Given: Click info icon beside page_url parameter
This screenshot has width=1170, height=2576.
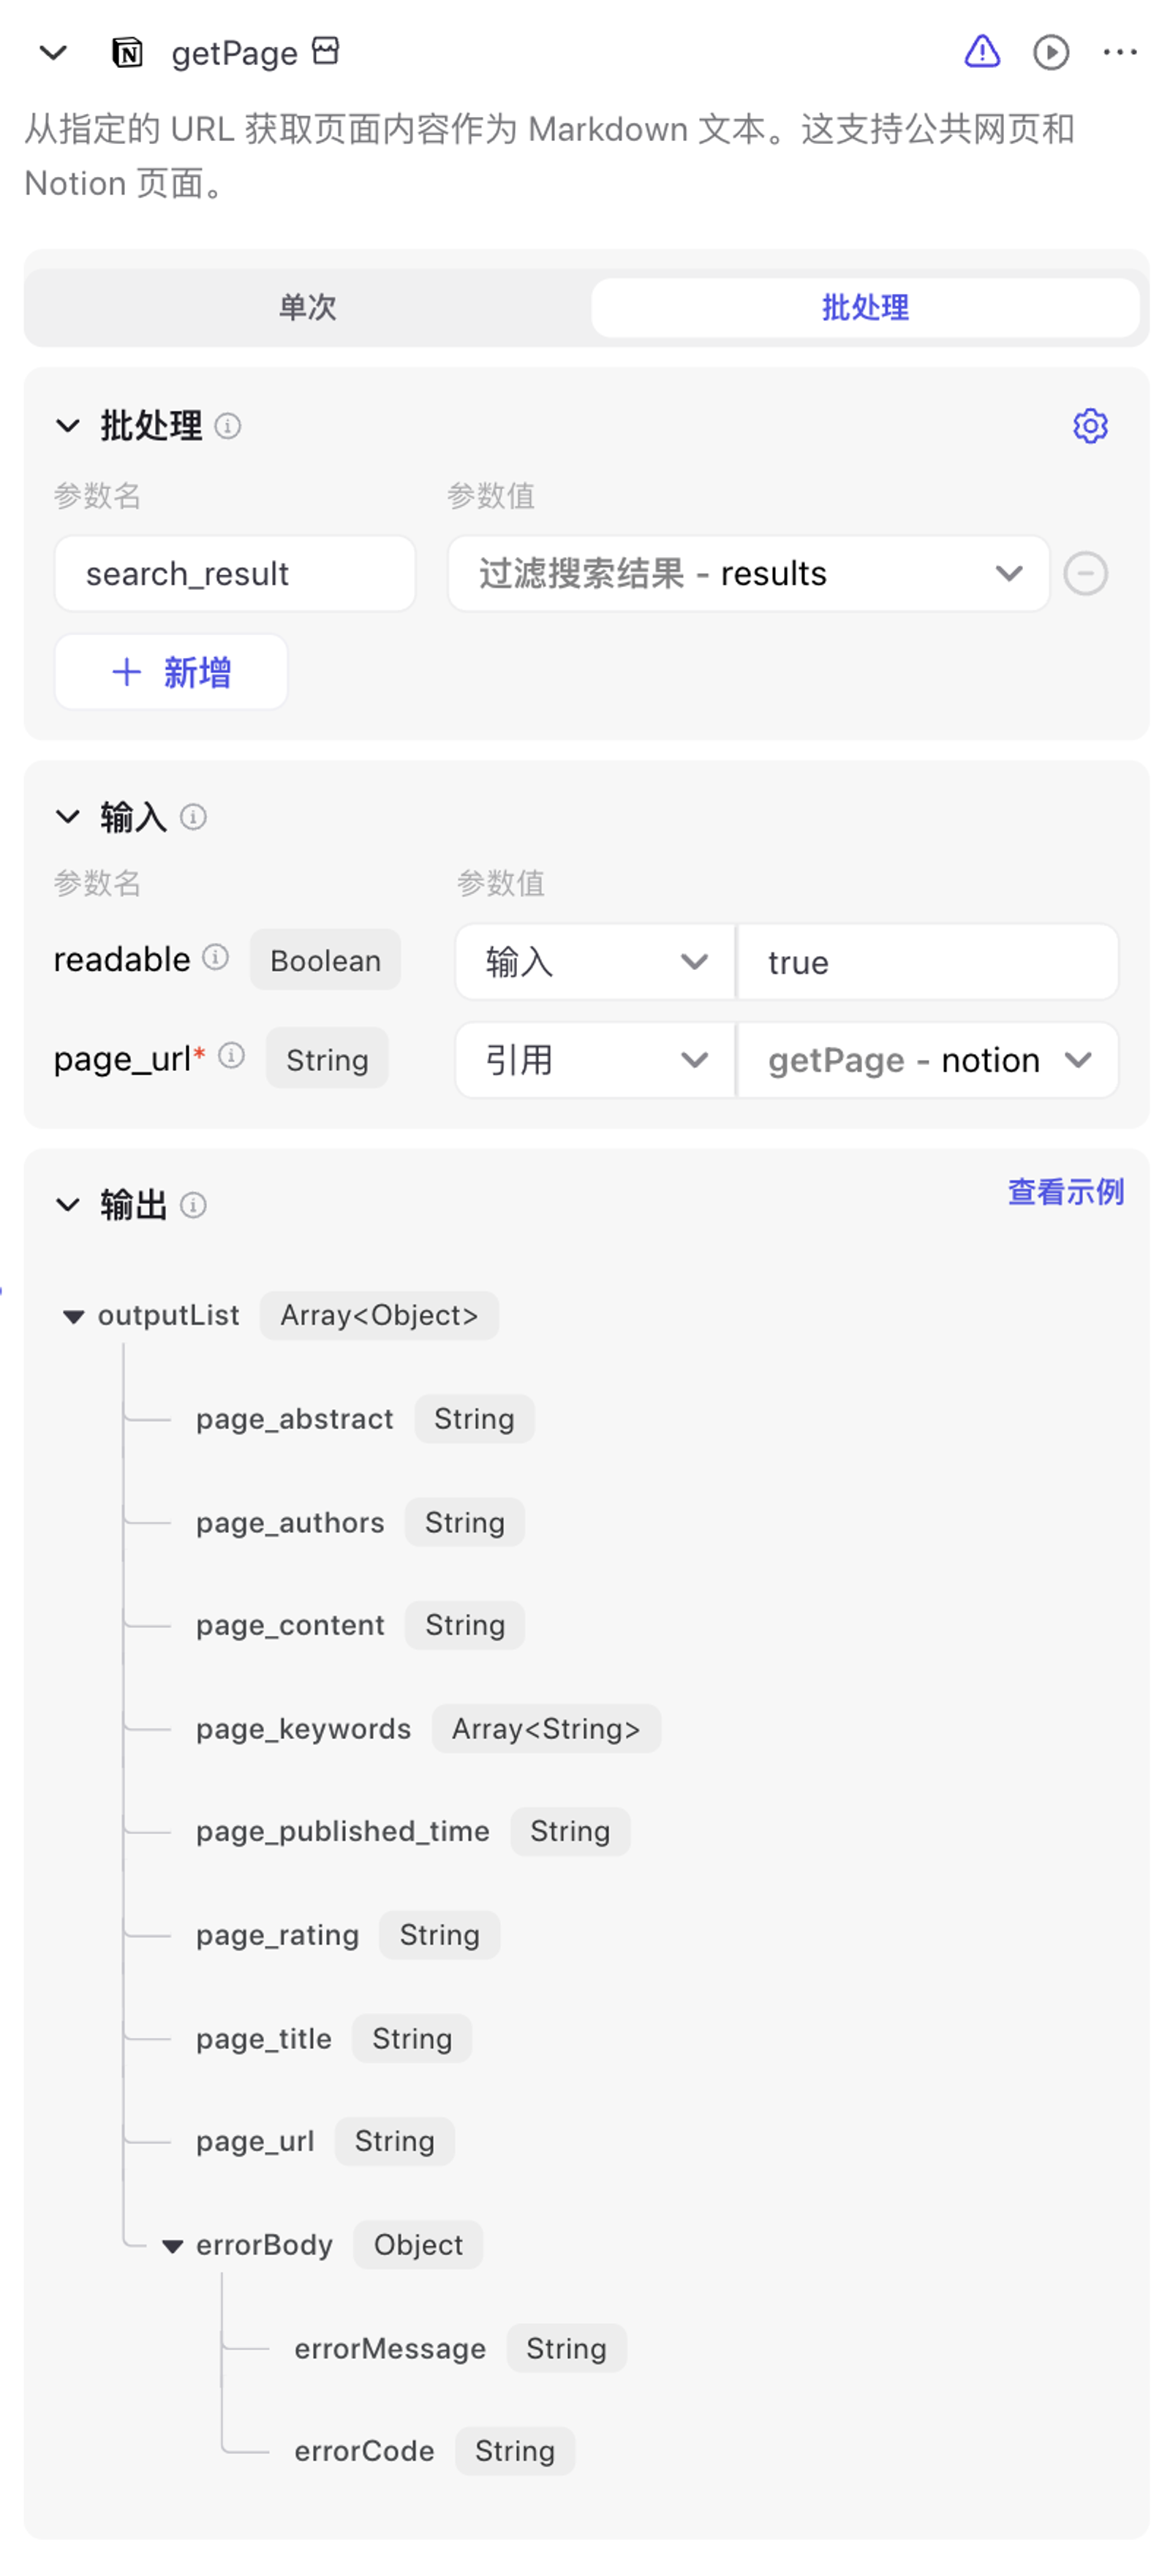Looking at the screenshot, I should click(231, 1055).
